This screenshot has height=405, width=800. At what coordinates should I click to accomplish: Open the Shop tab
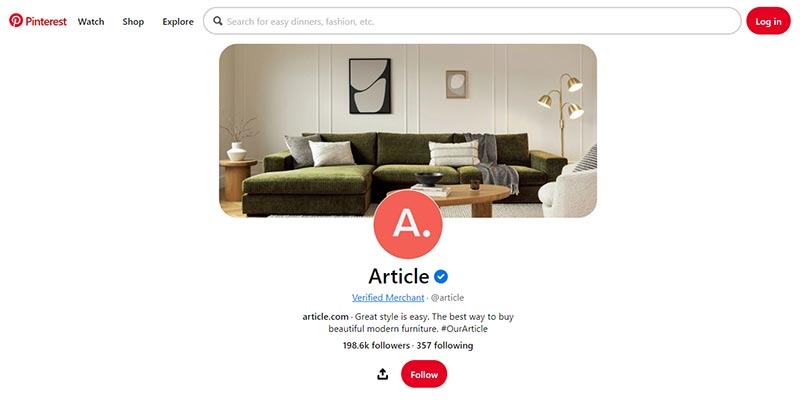click(x=133, y=21)
